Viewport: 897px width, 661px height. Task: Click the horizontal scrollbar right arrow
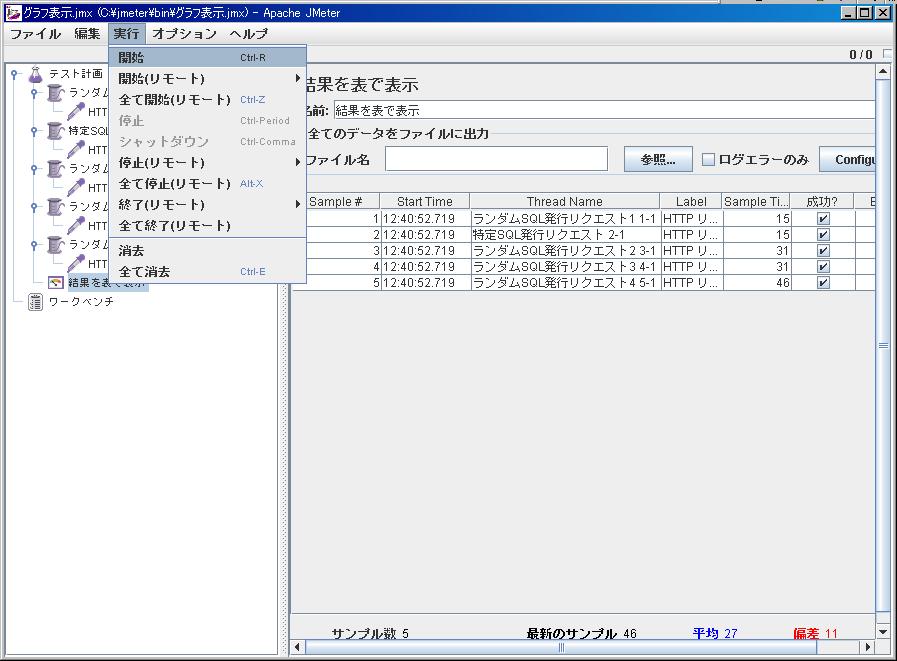[x=868, y=647]
